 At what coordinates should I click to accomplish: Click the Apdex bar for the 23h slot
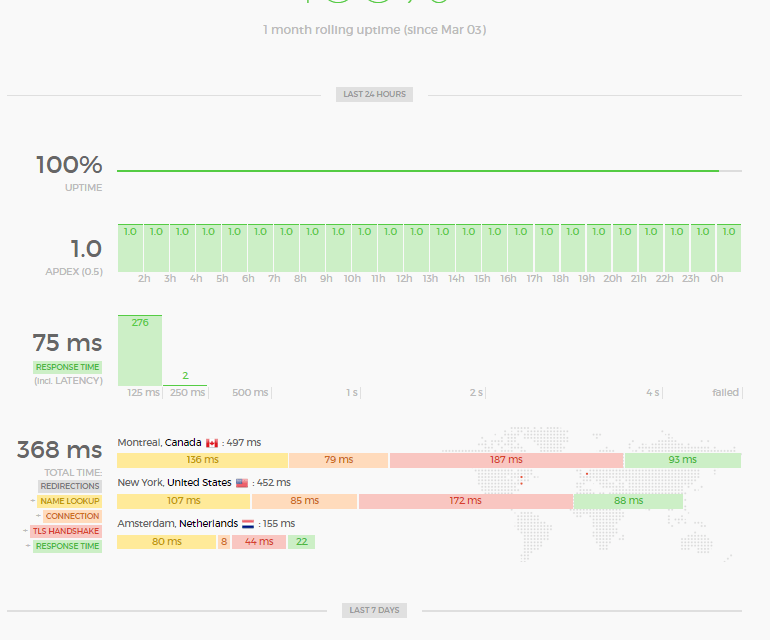(x=703, y=248)
